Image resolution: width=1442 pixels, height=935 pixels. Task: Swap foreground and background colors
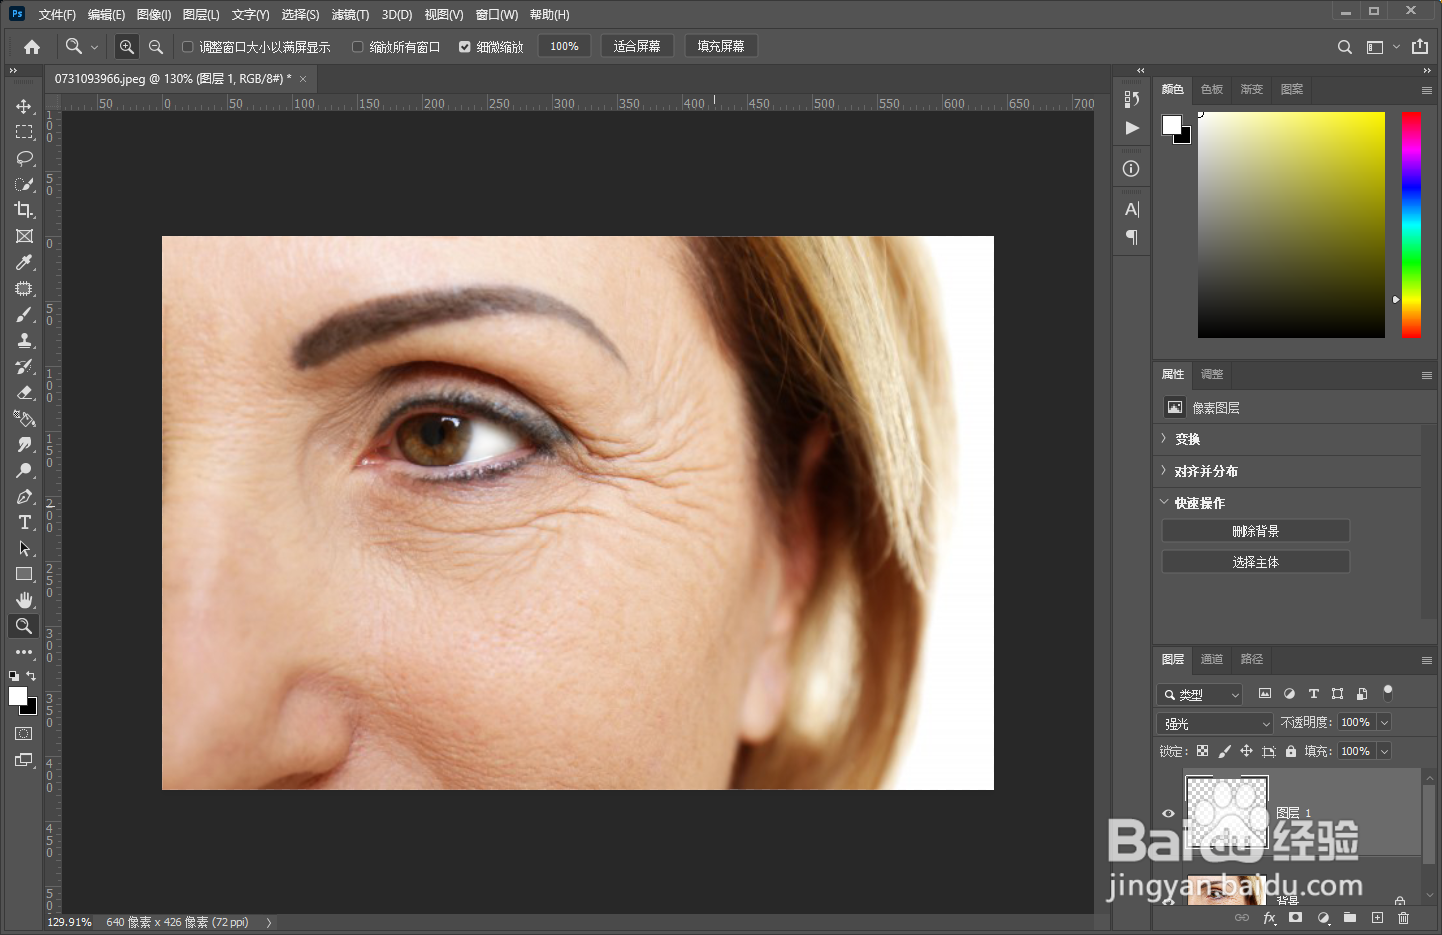(31, 676)
